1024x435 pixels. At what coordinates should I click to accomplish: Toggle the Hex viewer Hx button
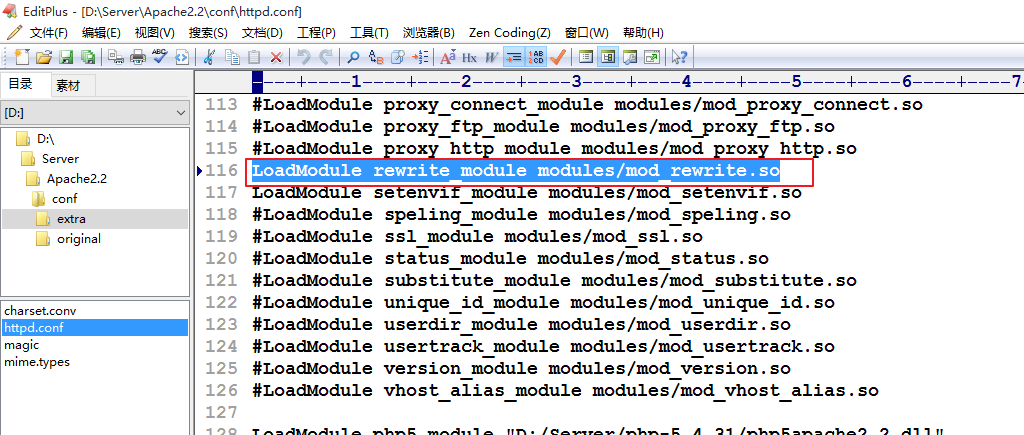[x=469, y=57]
